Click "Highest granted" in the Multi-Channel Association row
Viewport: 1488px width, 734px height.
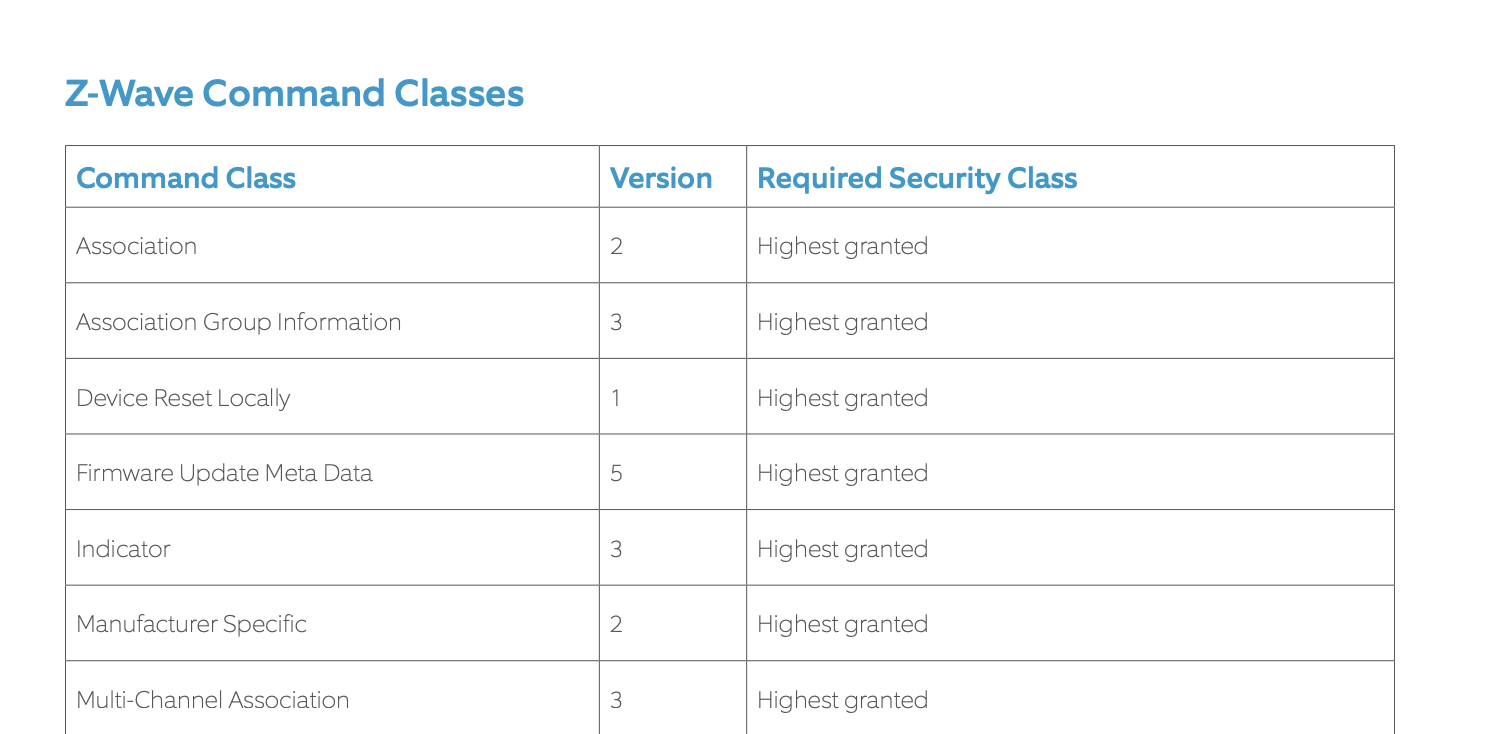pos(842,700)
